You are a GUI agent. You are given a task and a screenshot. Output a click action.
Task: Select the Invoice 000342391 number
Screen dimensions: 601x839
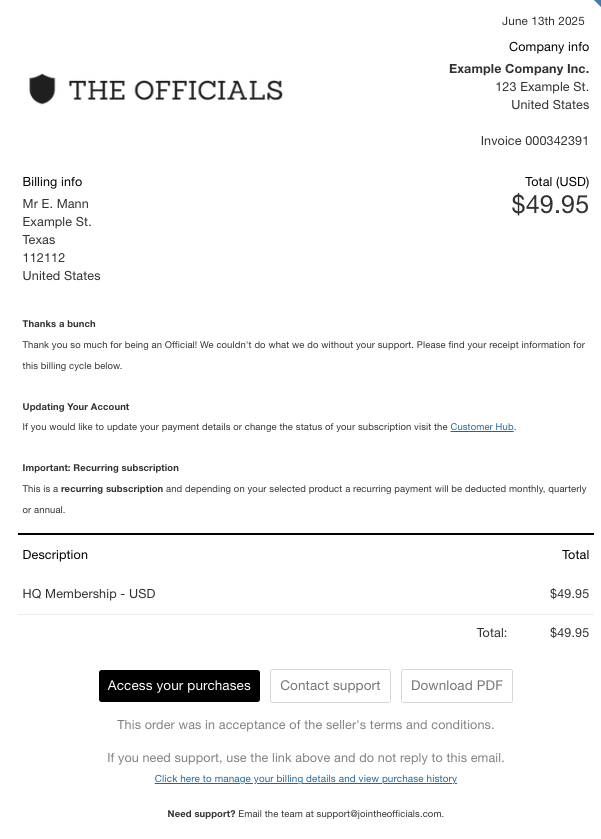(535, 141)
